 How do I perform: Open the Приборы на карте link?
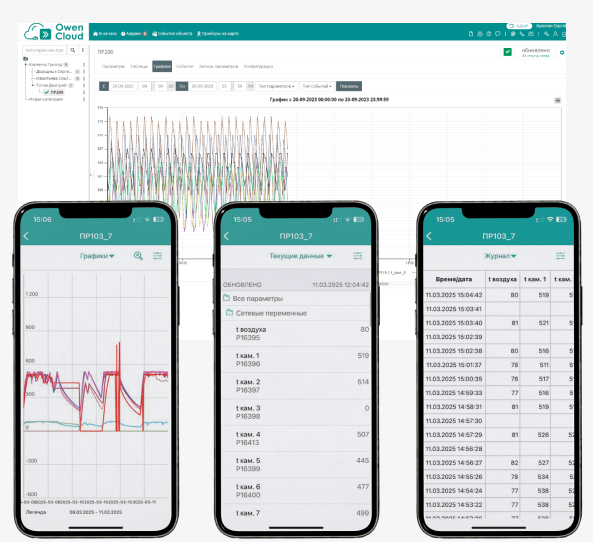[218, 34]
